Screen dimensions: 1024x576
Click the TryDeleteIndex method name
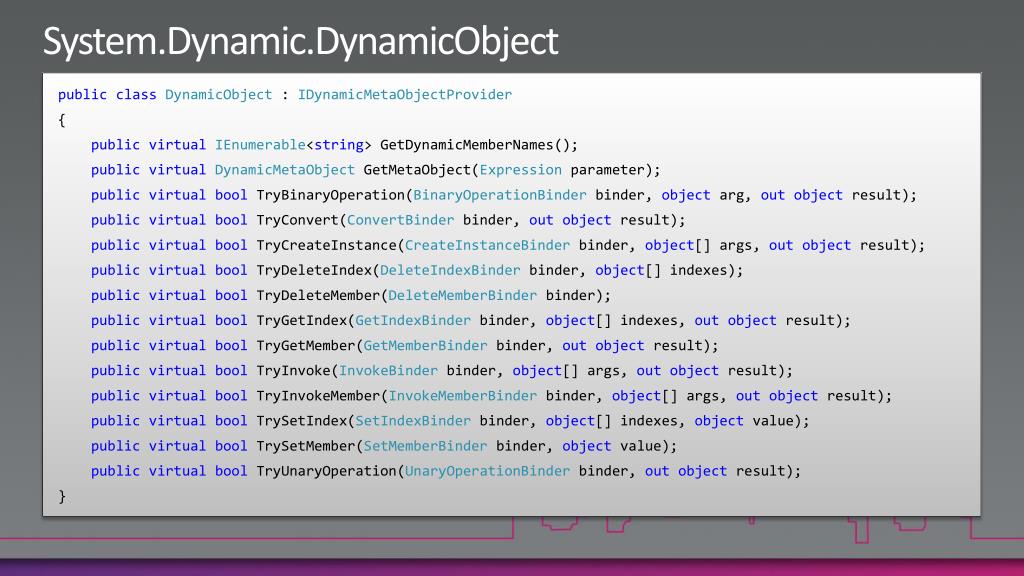coord(314,270)
